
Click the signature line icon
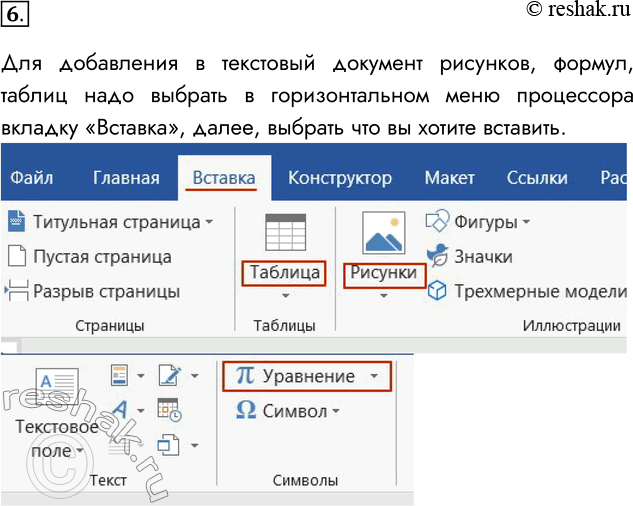point(169,376)
